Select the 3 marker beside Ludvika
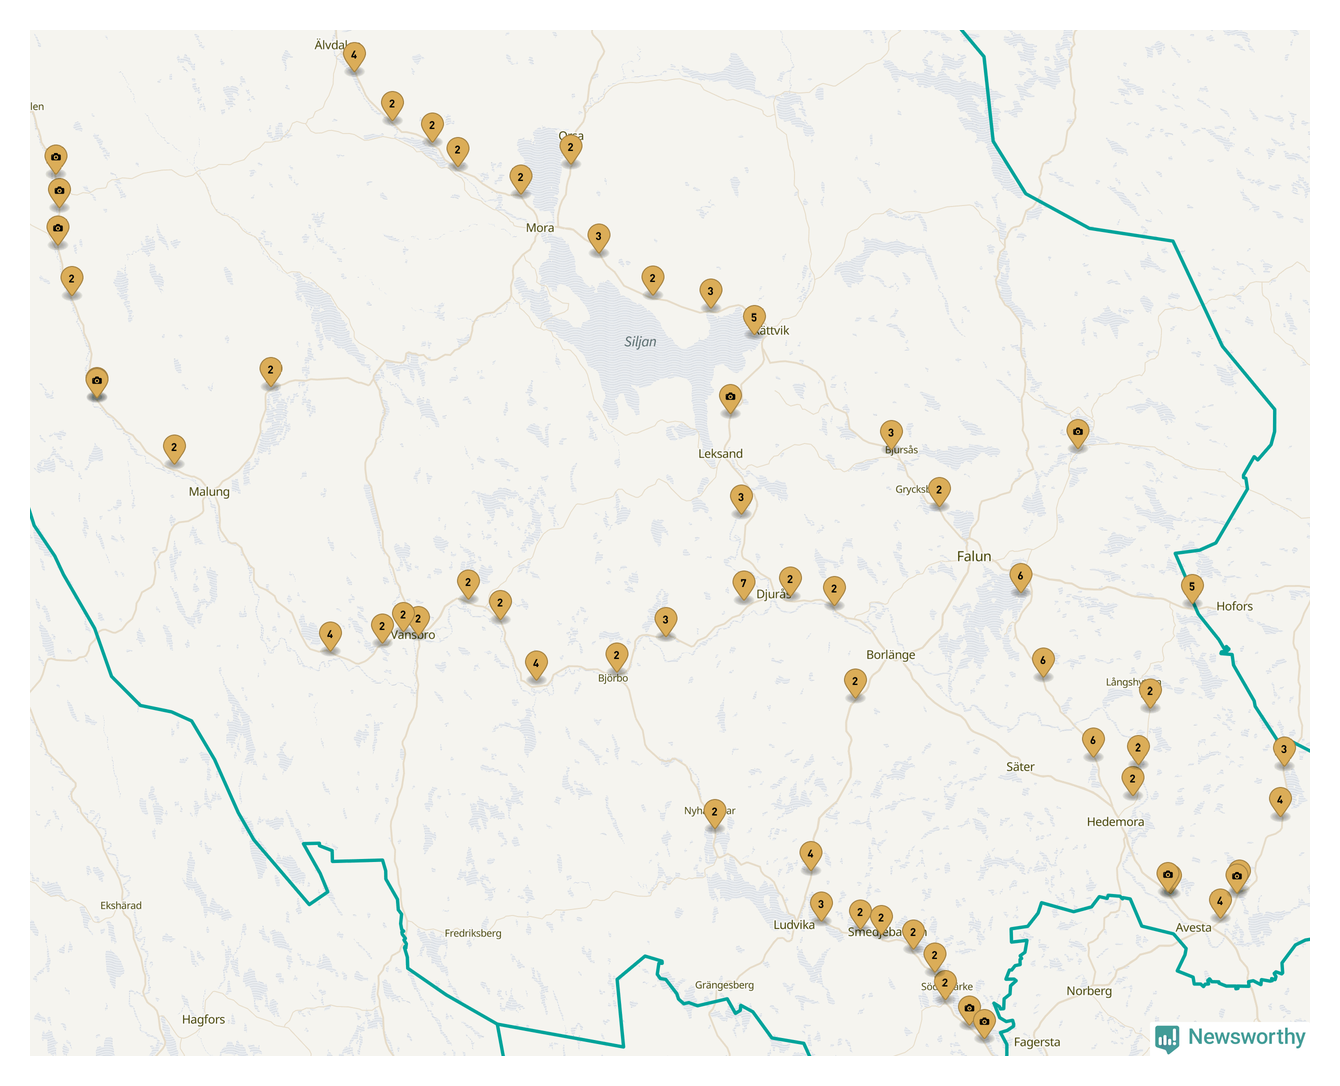Screen dimensions: 1340x1086 (x=820, y=905)
